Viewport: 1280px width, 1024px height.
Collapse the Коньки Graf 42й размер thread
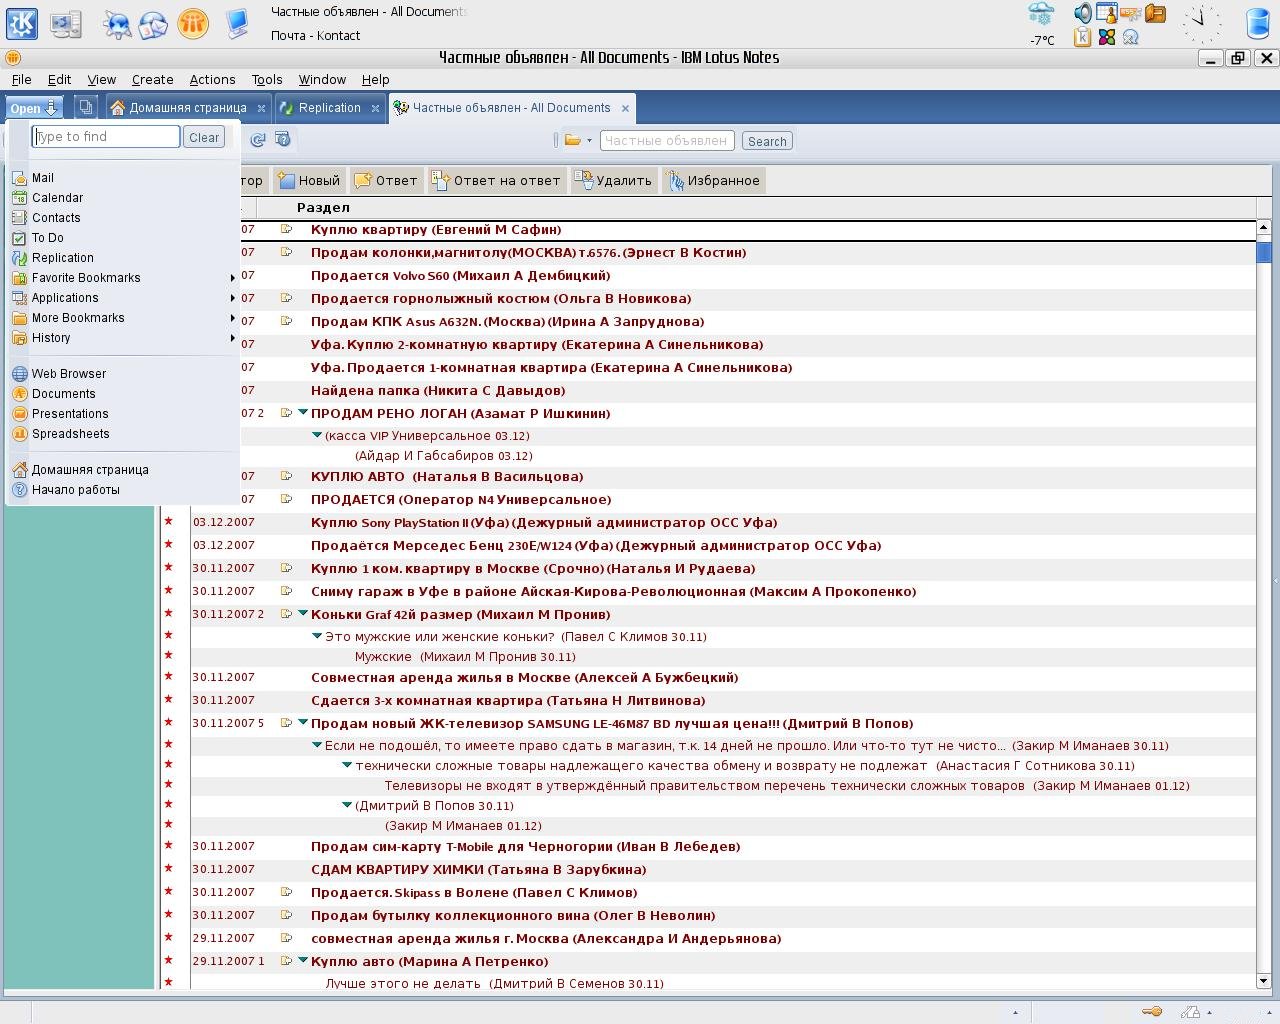coord(303,614)
